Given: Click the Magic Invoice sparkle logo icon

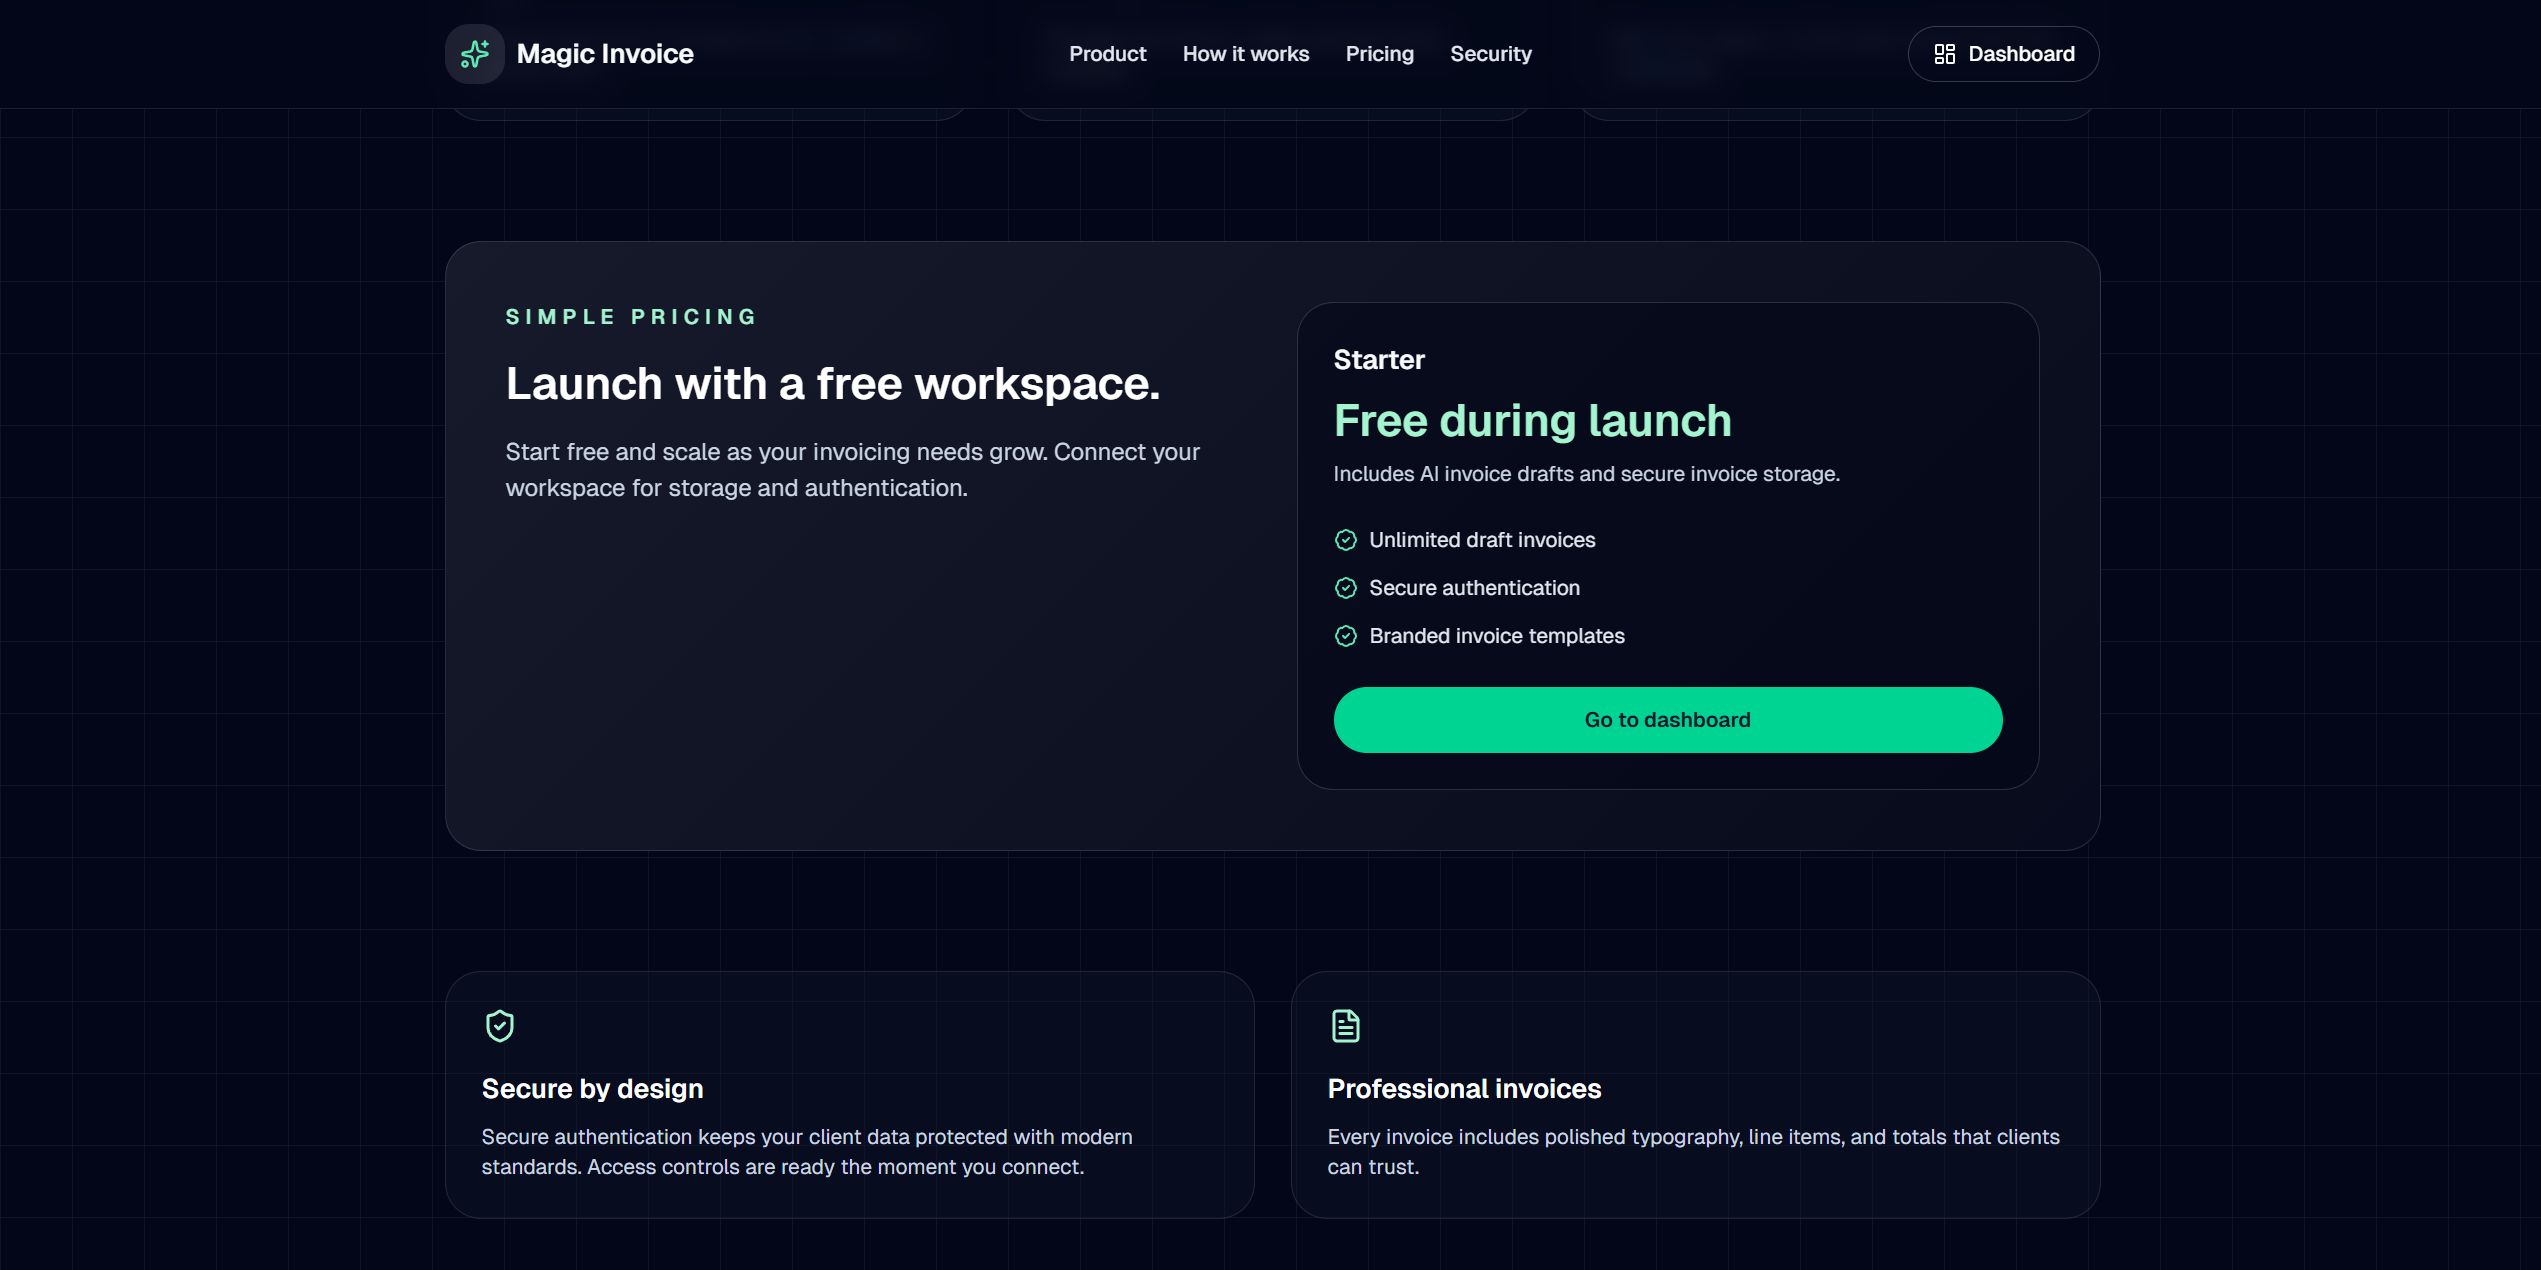Looking at the screenshot, I should [x=474, y=54].
